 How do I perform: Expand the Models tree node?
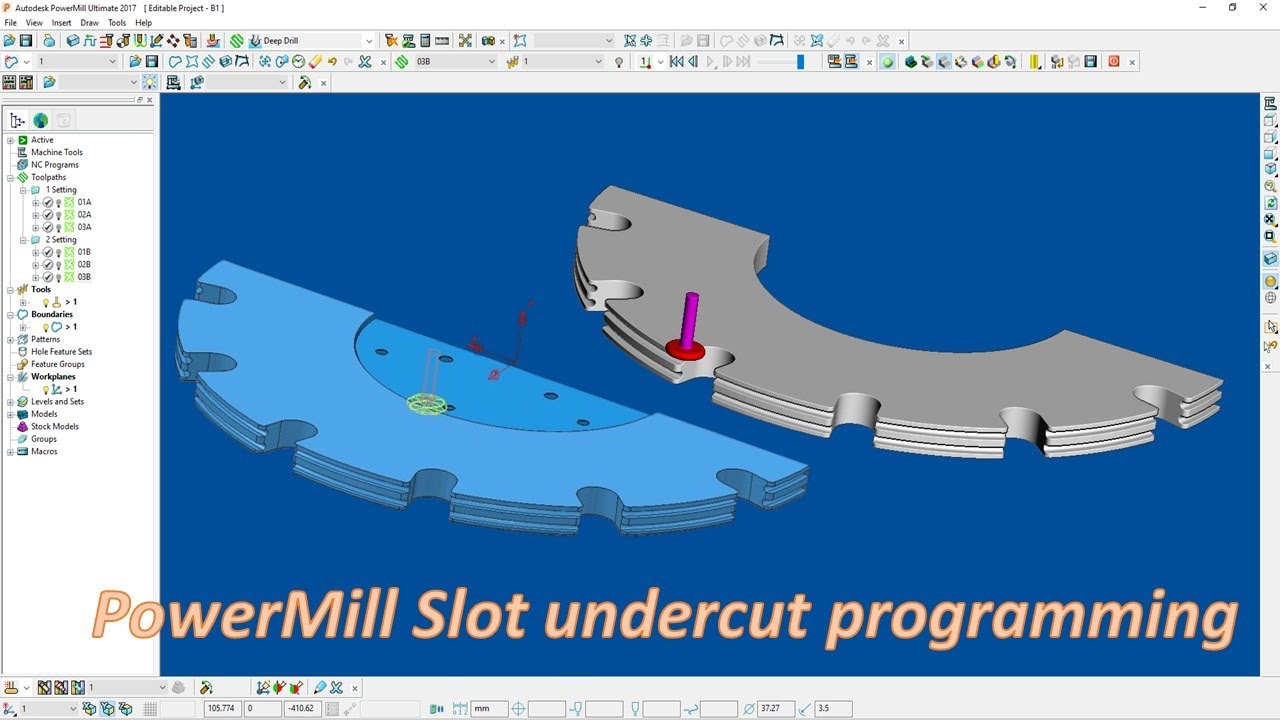point(10,414)
